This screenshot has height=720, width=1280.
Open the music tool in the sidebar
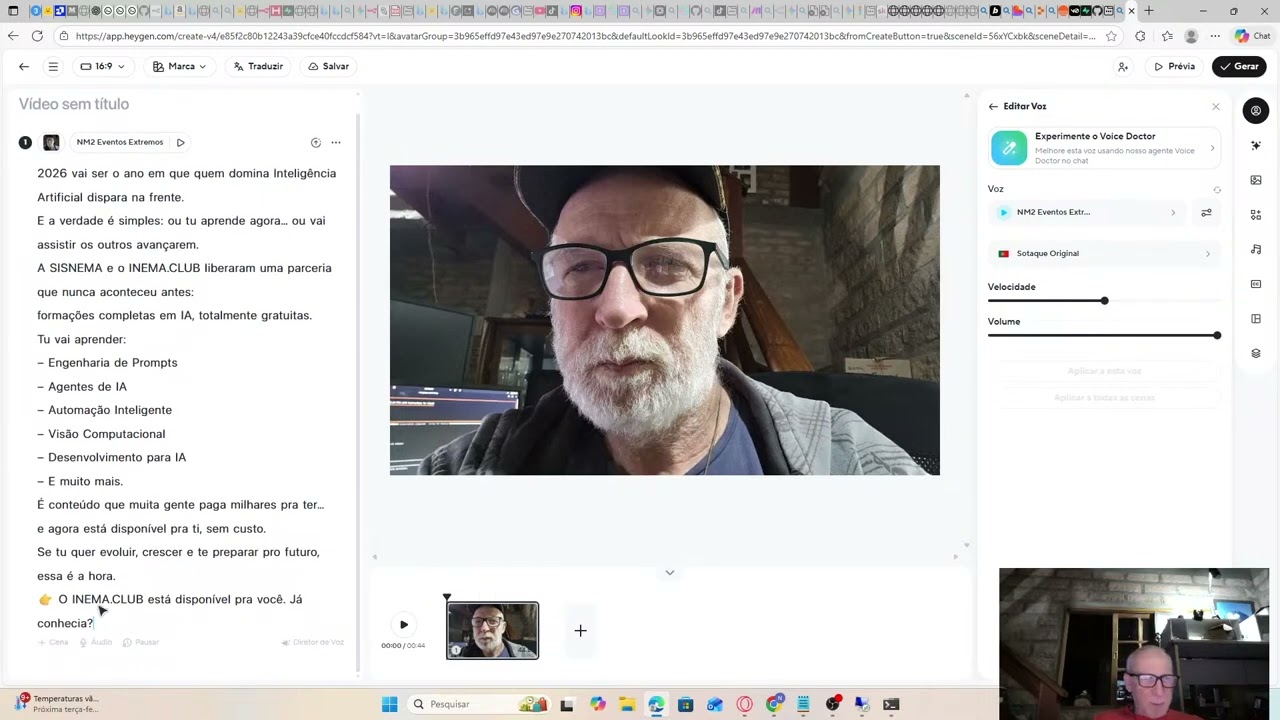point(1256,249)
